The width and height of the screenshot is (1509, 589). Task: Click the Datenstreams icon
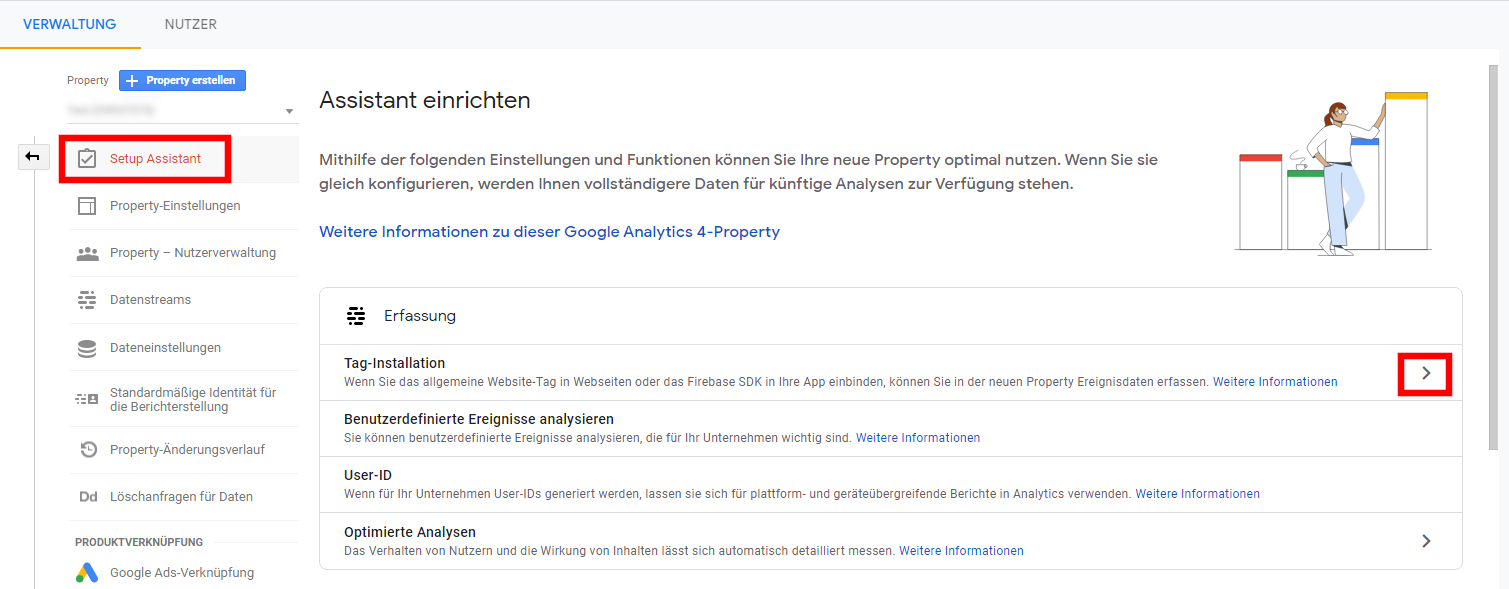click(87, 300)
